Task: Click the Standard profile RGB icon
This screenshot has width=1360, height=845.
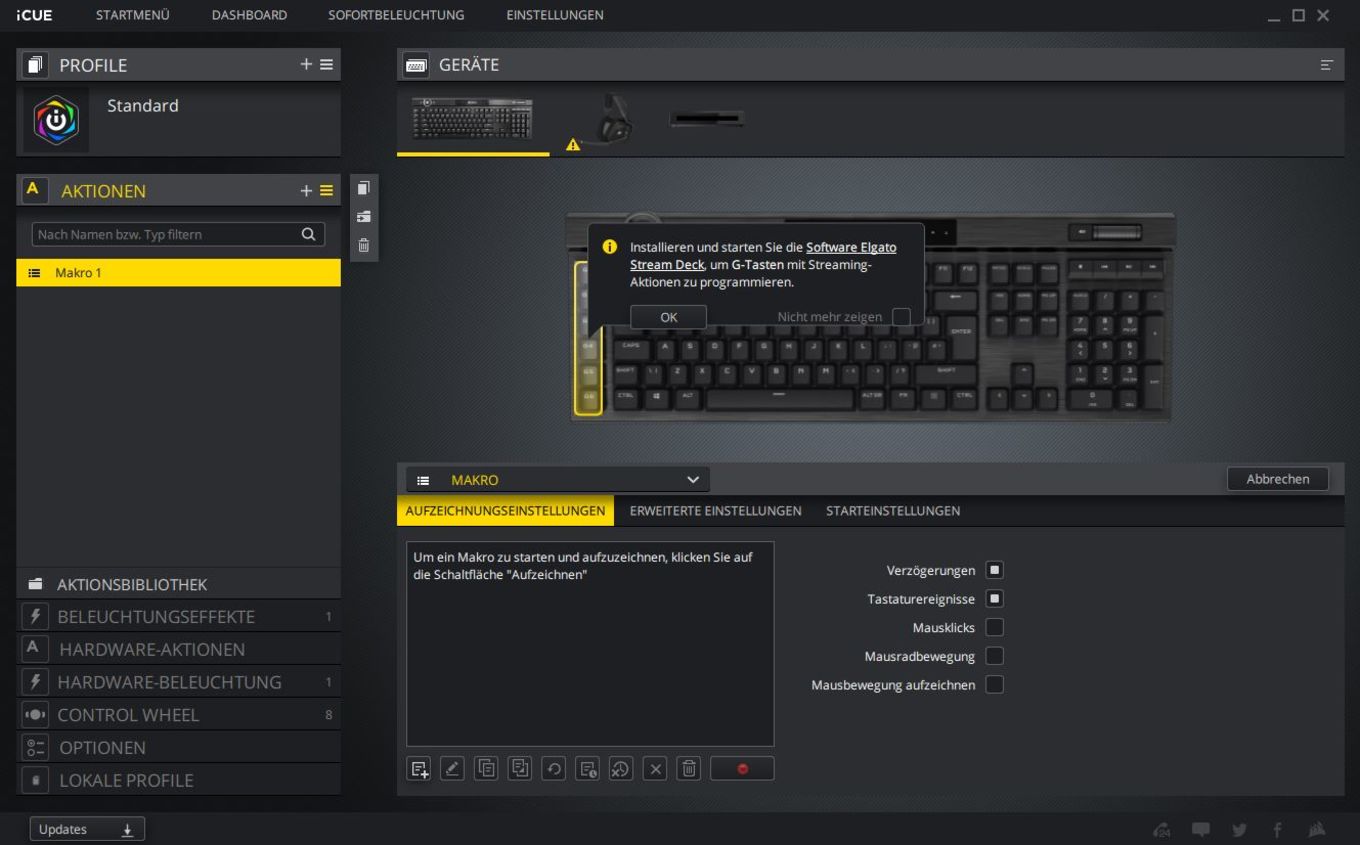Action: tap(56, 120)
